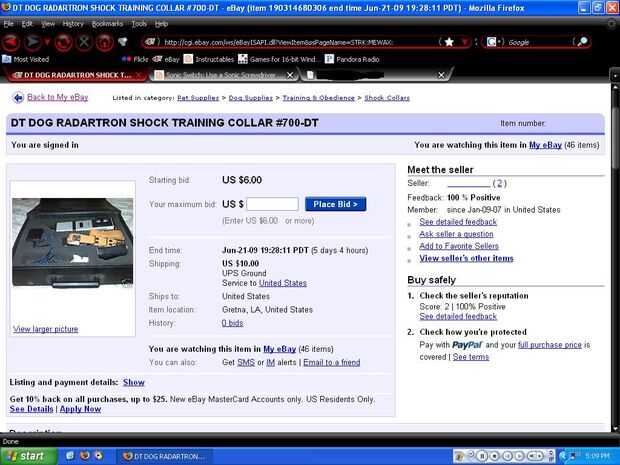The width and height of the screenshot is (620, 465).
Task: Open the 0 bids history link
Action: coord(232,323)
